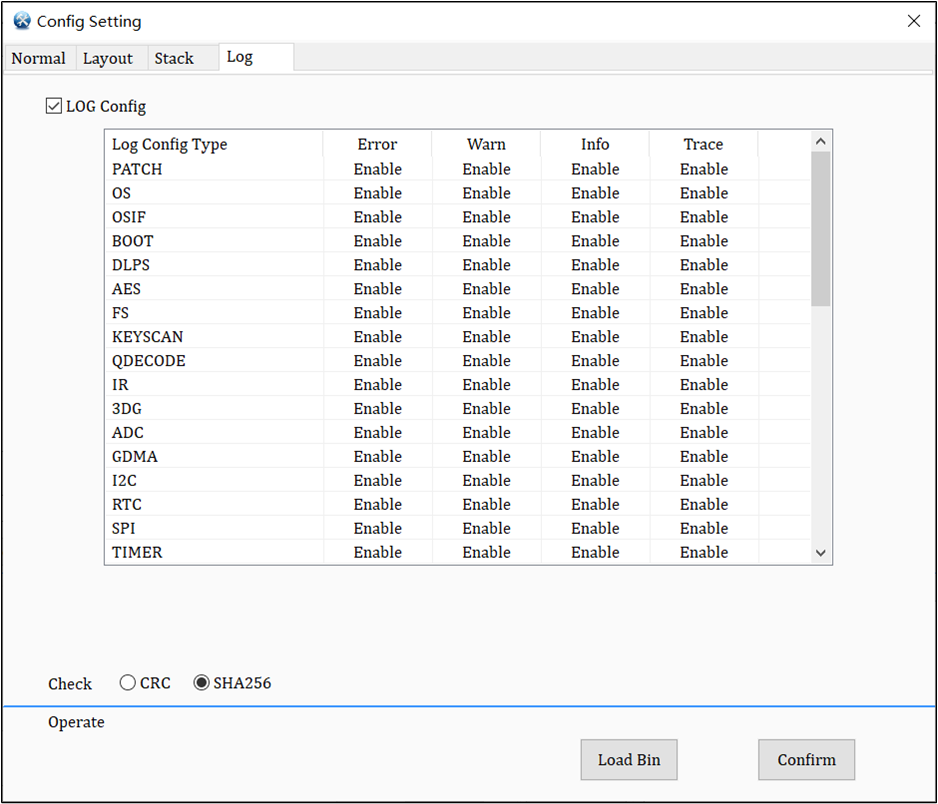Click the scrollbar up arrow
The width and height of the screenshot is (938, 804).
pyautogui.click(x=820, y=141)
